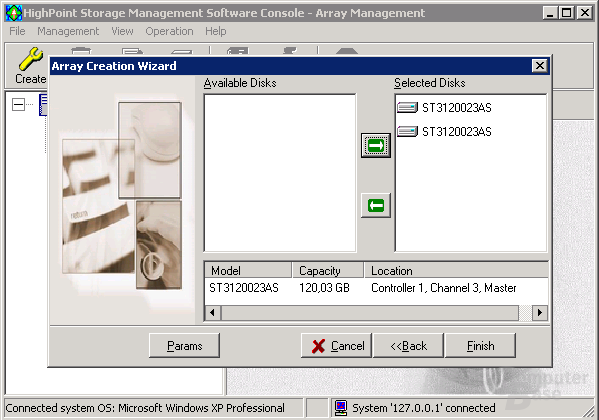This screenshot has height=420, width=599.
Task: Open the Operation menu
Action: (x=169, y=31)
